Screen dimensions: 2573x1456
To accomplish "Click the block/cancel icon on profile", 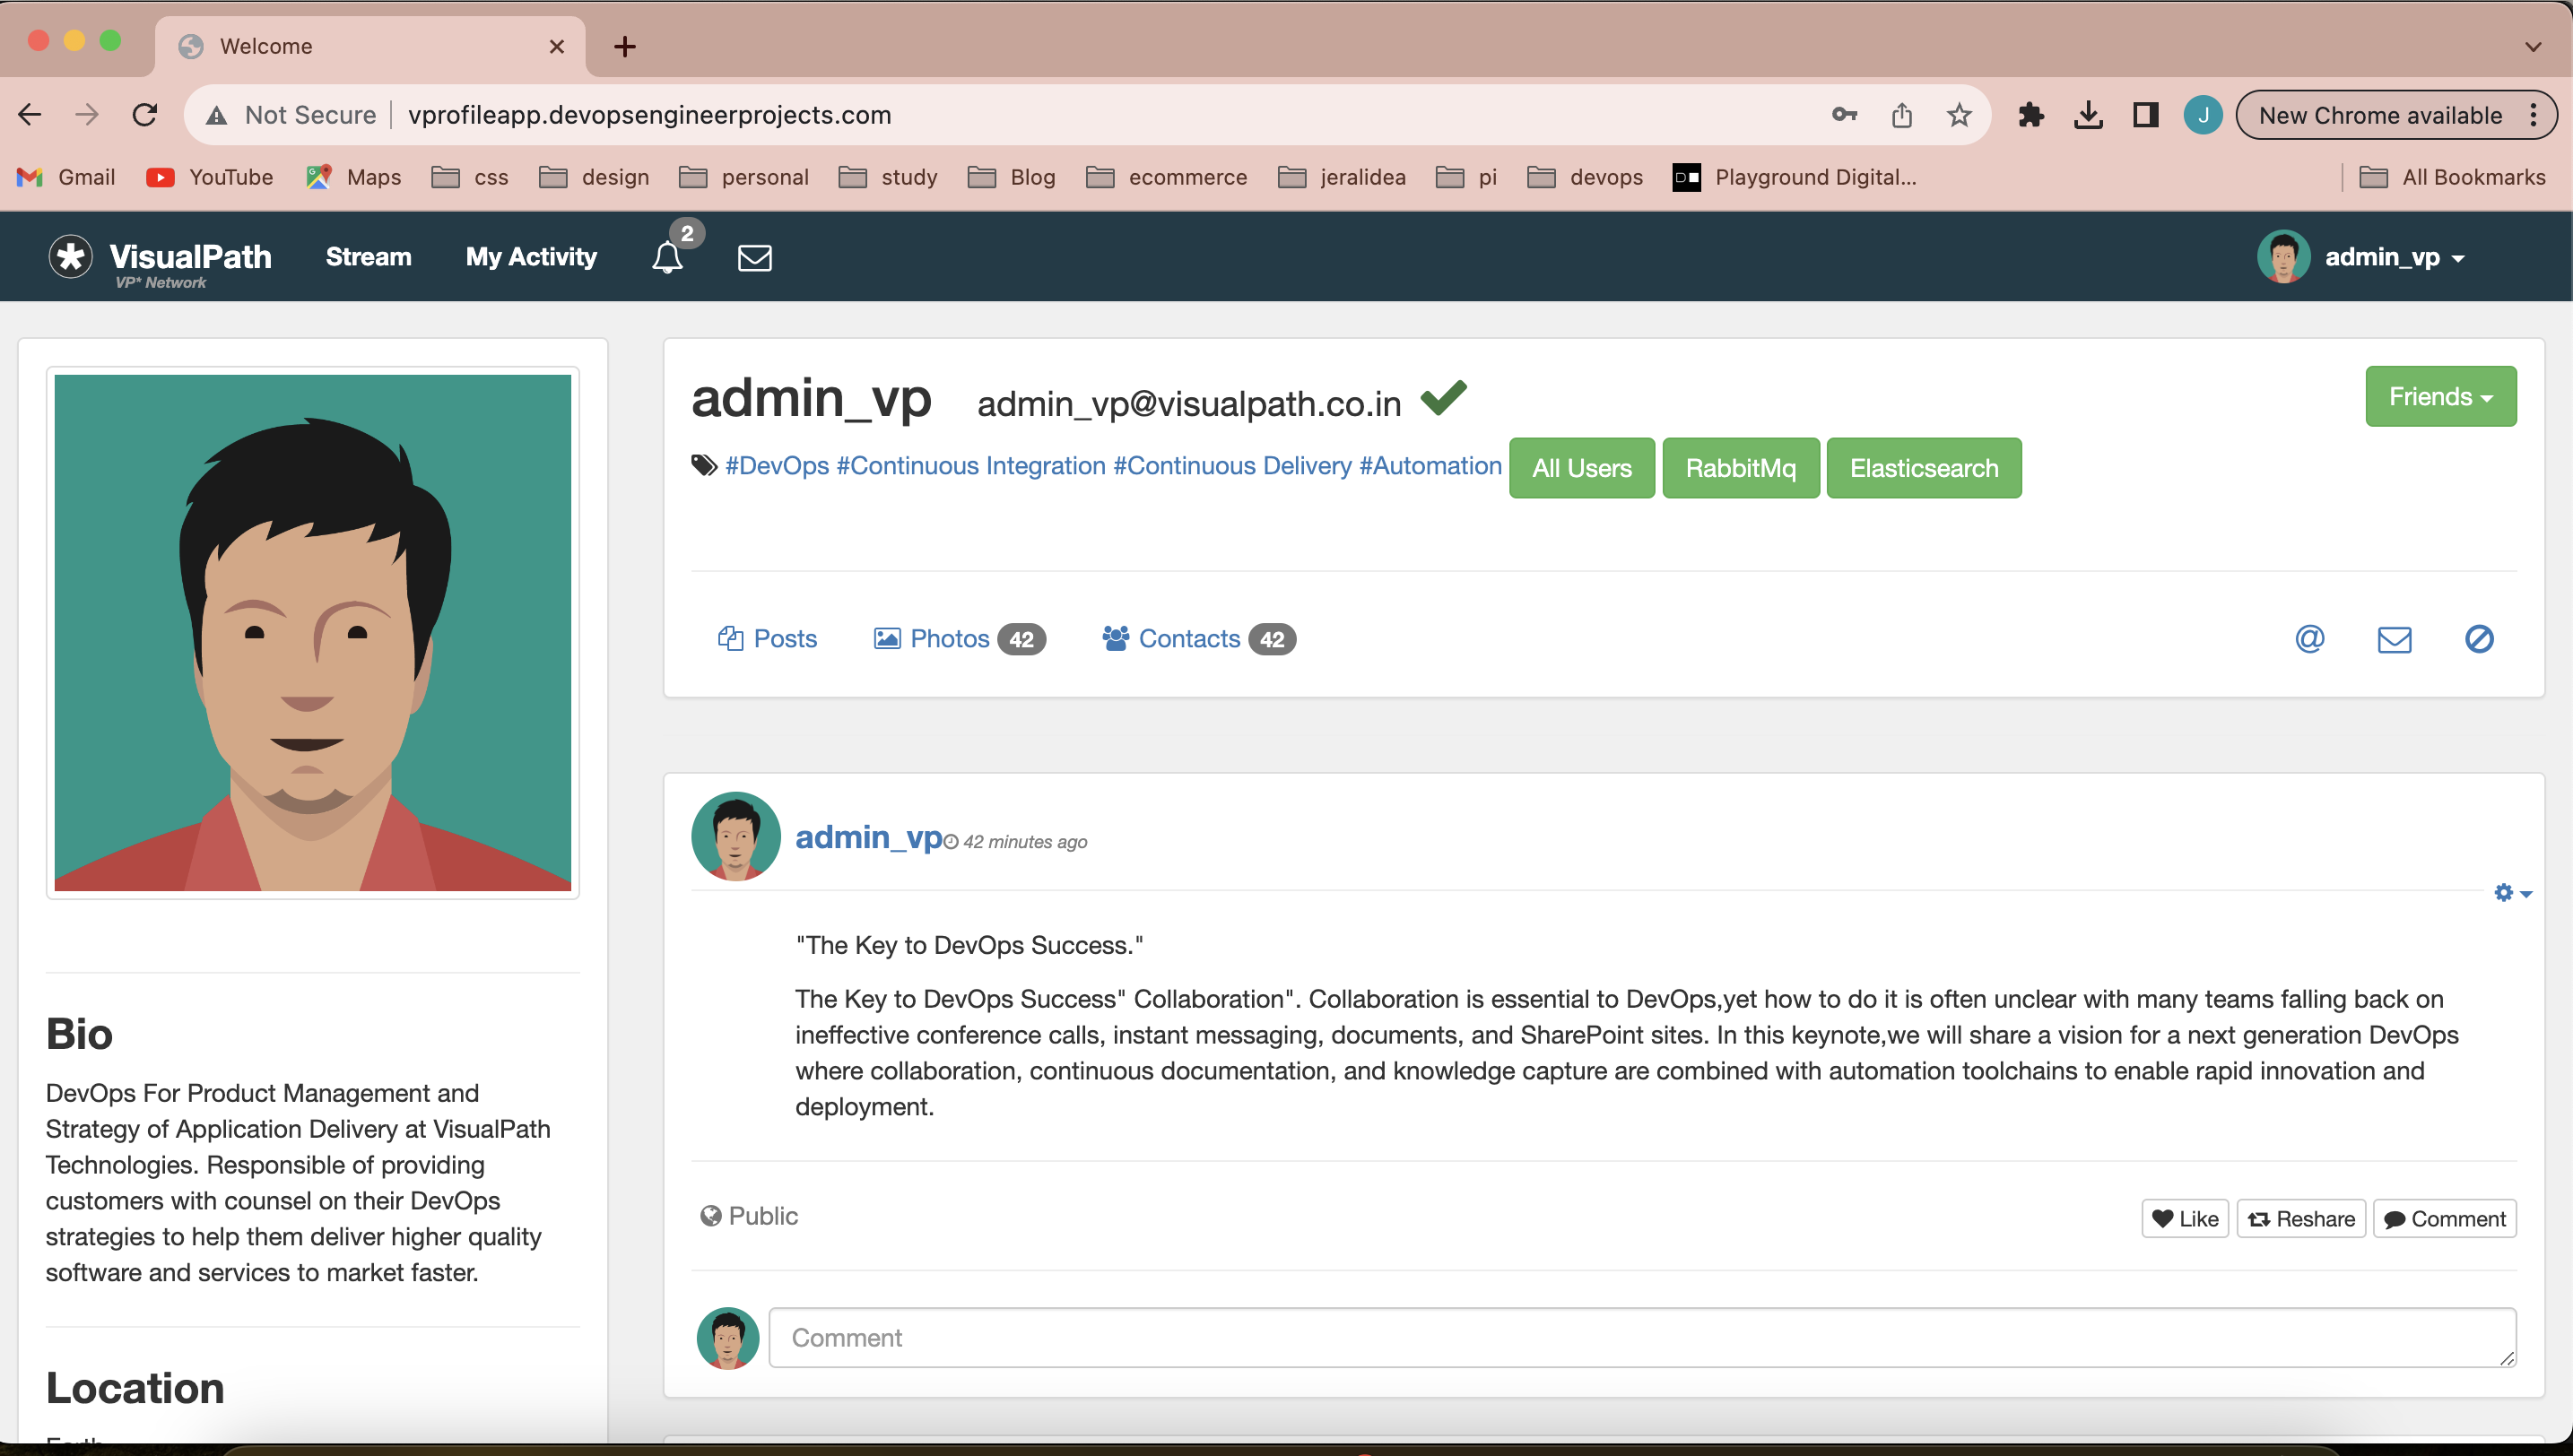I will [x=2480, y=637].
